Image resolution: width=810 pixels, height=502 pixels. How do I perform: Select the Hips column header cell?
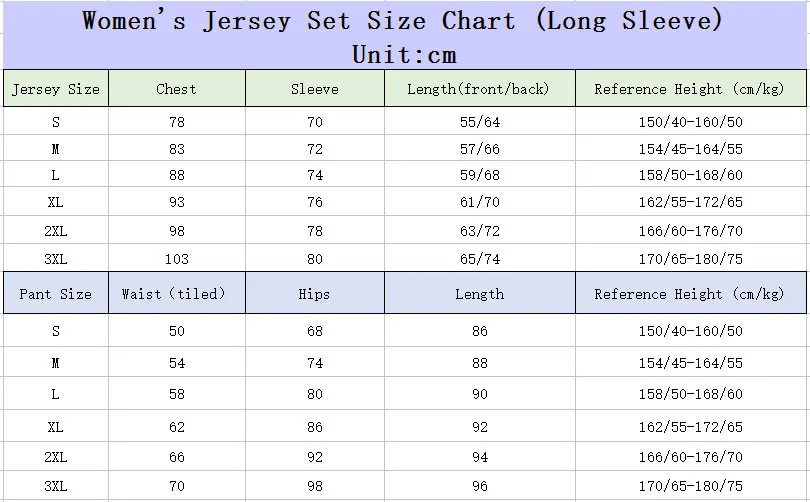pos(315,293)
